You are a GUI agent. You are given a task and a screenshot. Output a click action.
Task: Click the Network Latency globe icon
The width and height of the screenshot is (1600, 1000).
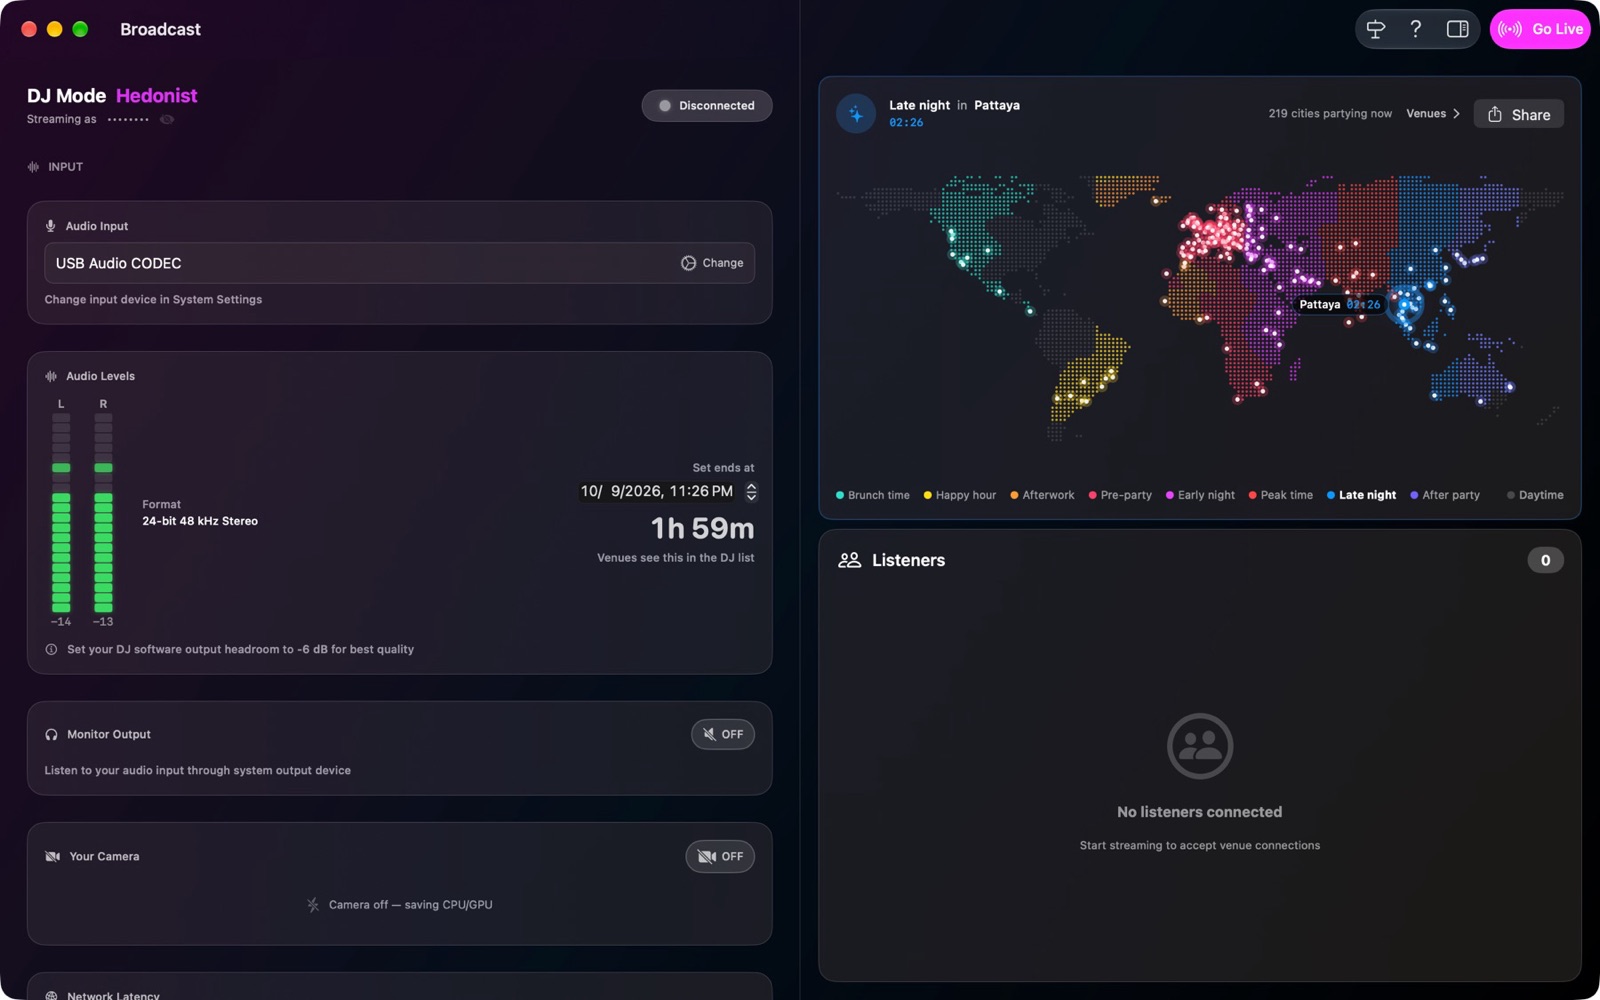51,995
